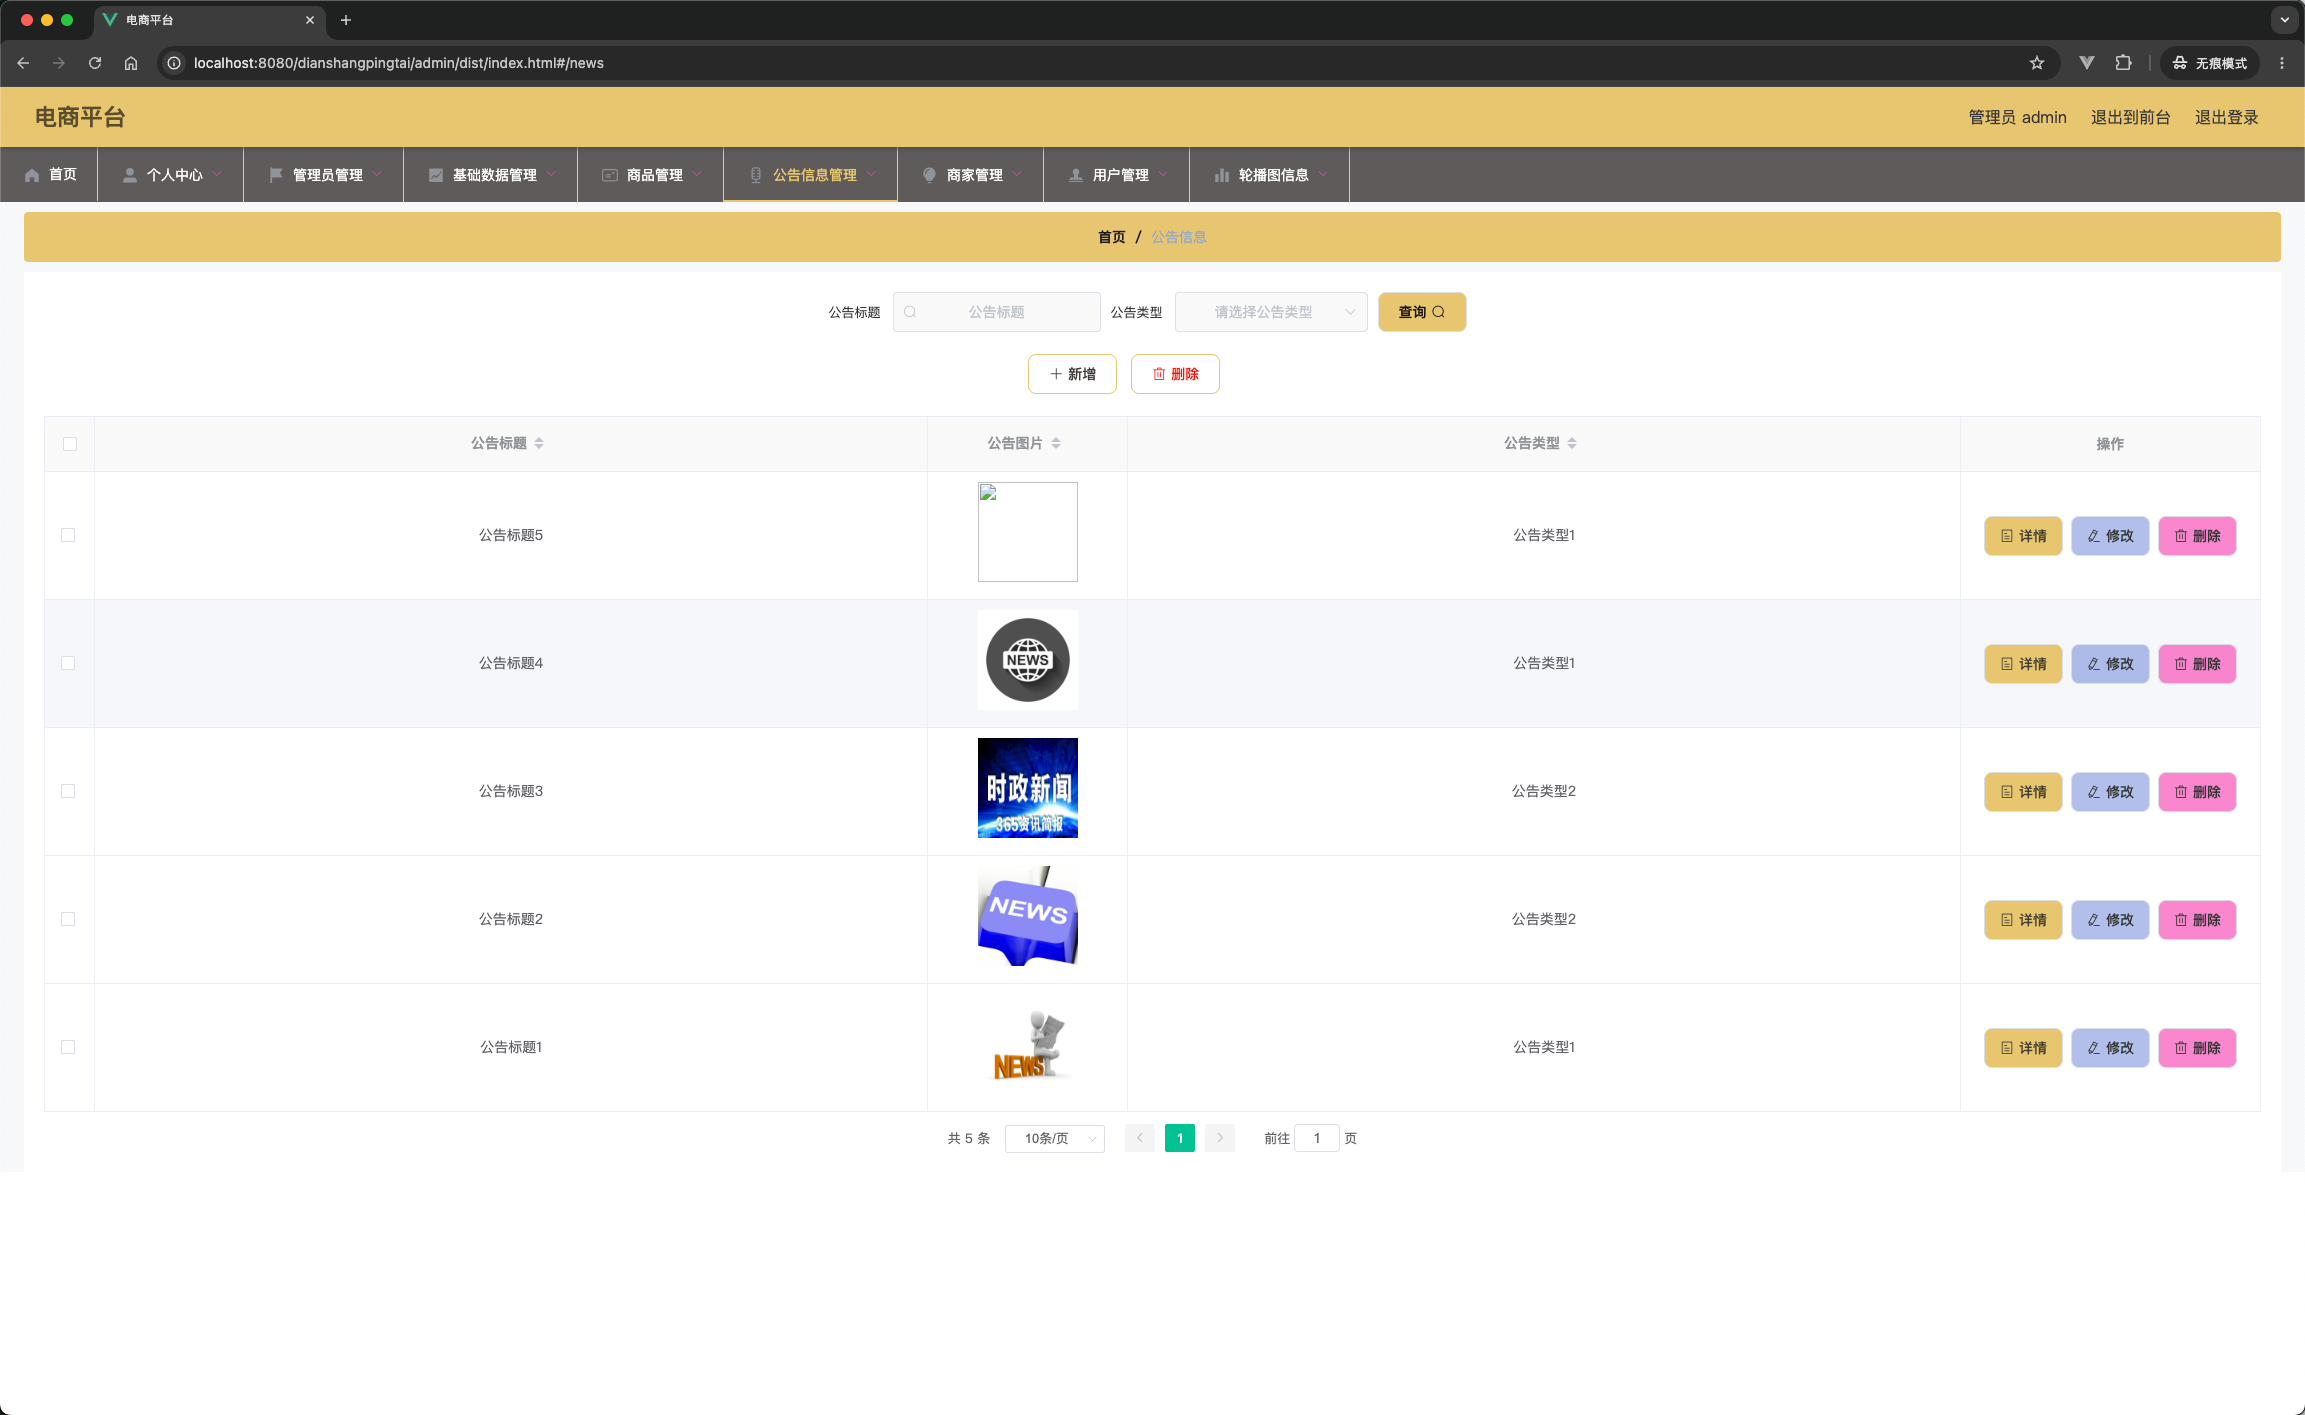Click 修改 for 公告标题1

tap(2110, 1048)
